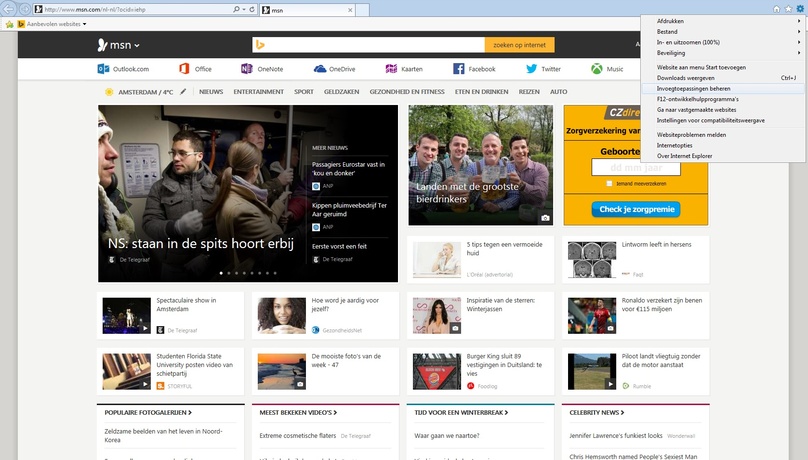
Task: Click play icon on Amsterdam show thumbnail
Action: coord(145,328)
